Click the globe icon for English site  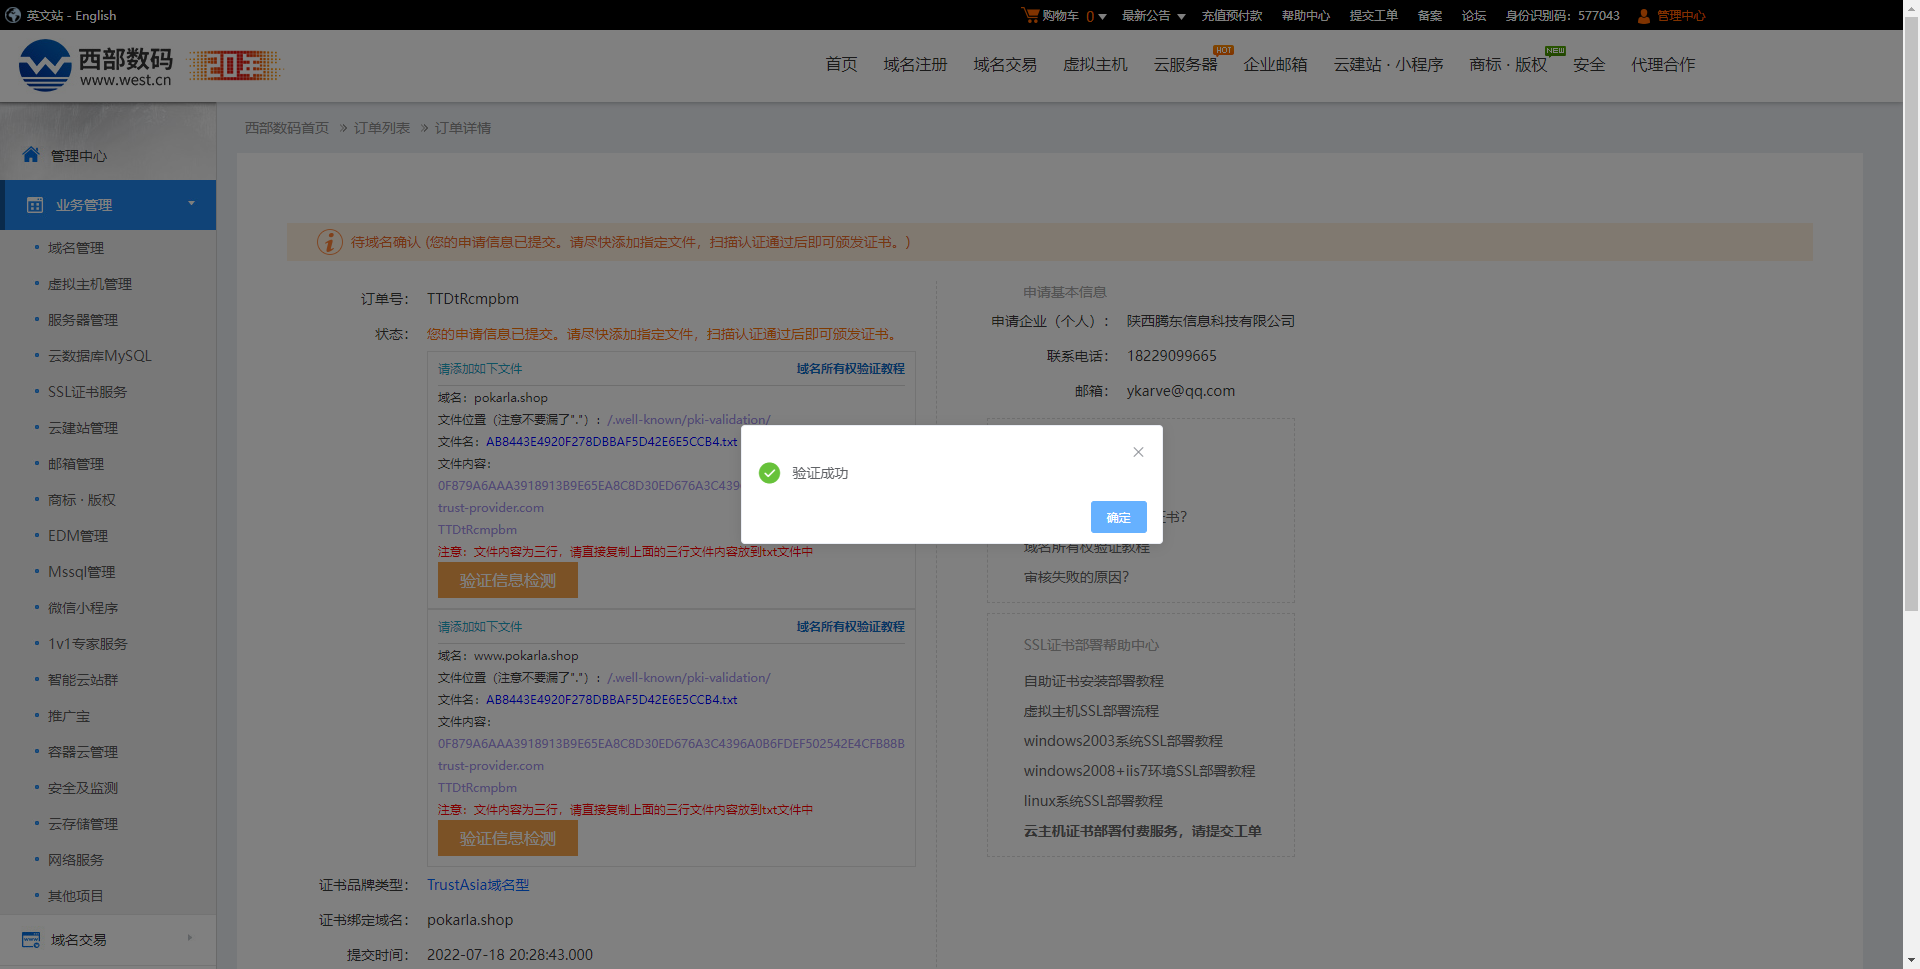point(13,15)
